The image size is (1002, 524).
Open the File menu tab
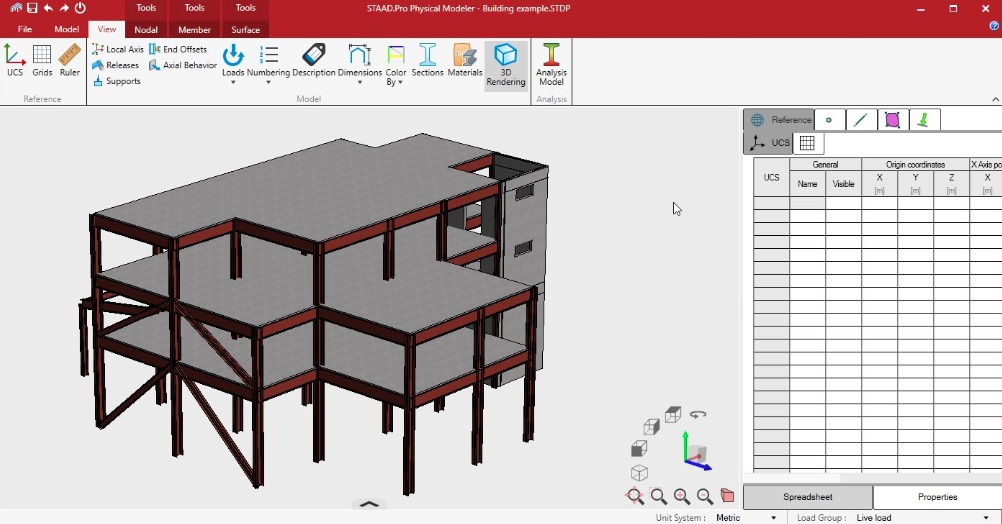coord(25,29)
